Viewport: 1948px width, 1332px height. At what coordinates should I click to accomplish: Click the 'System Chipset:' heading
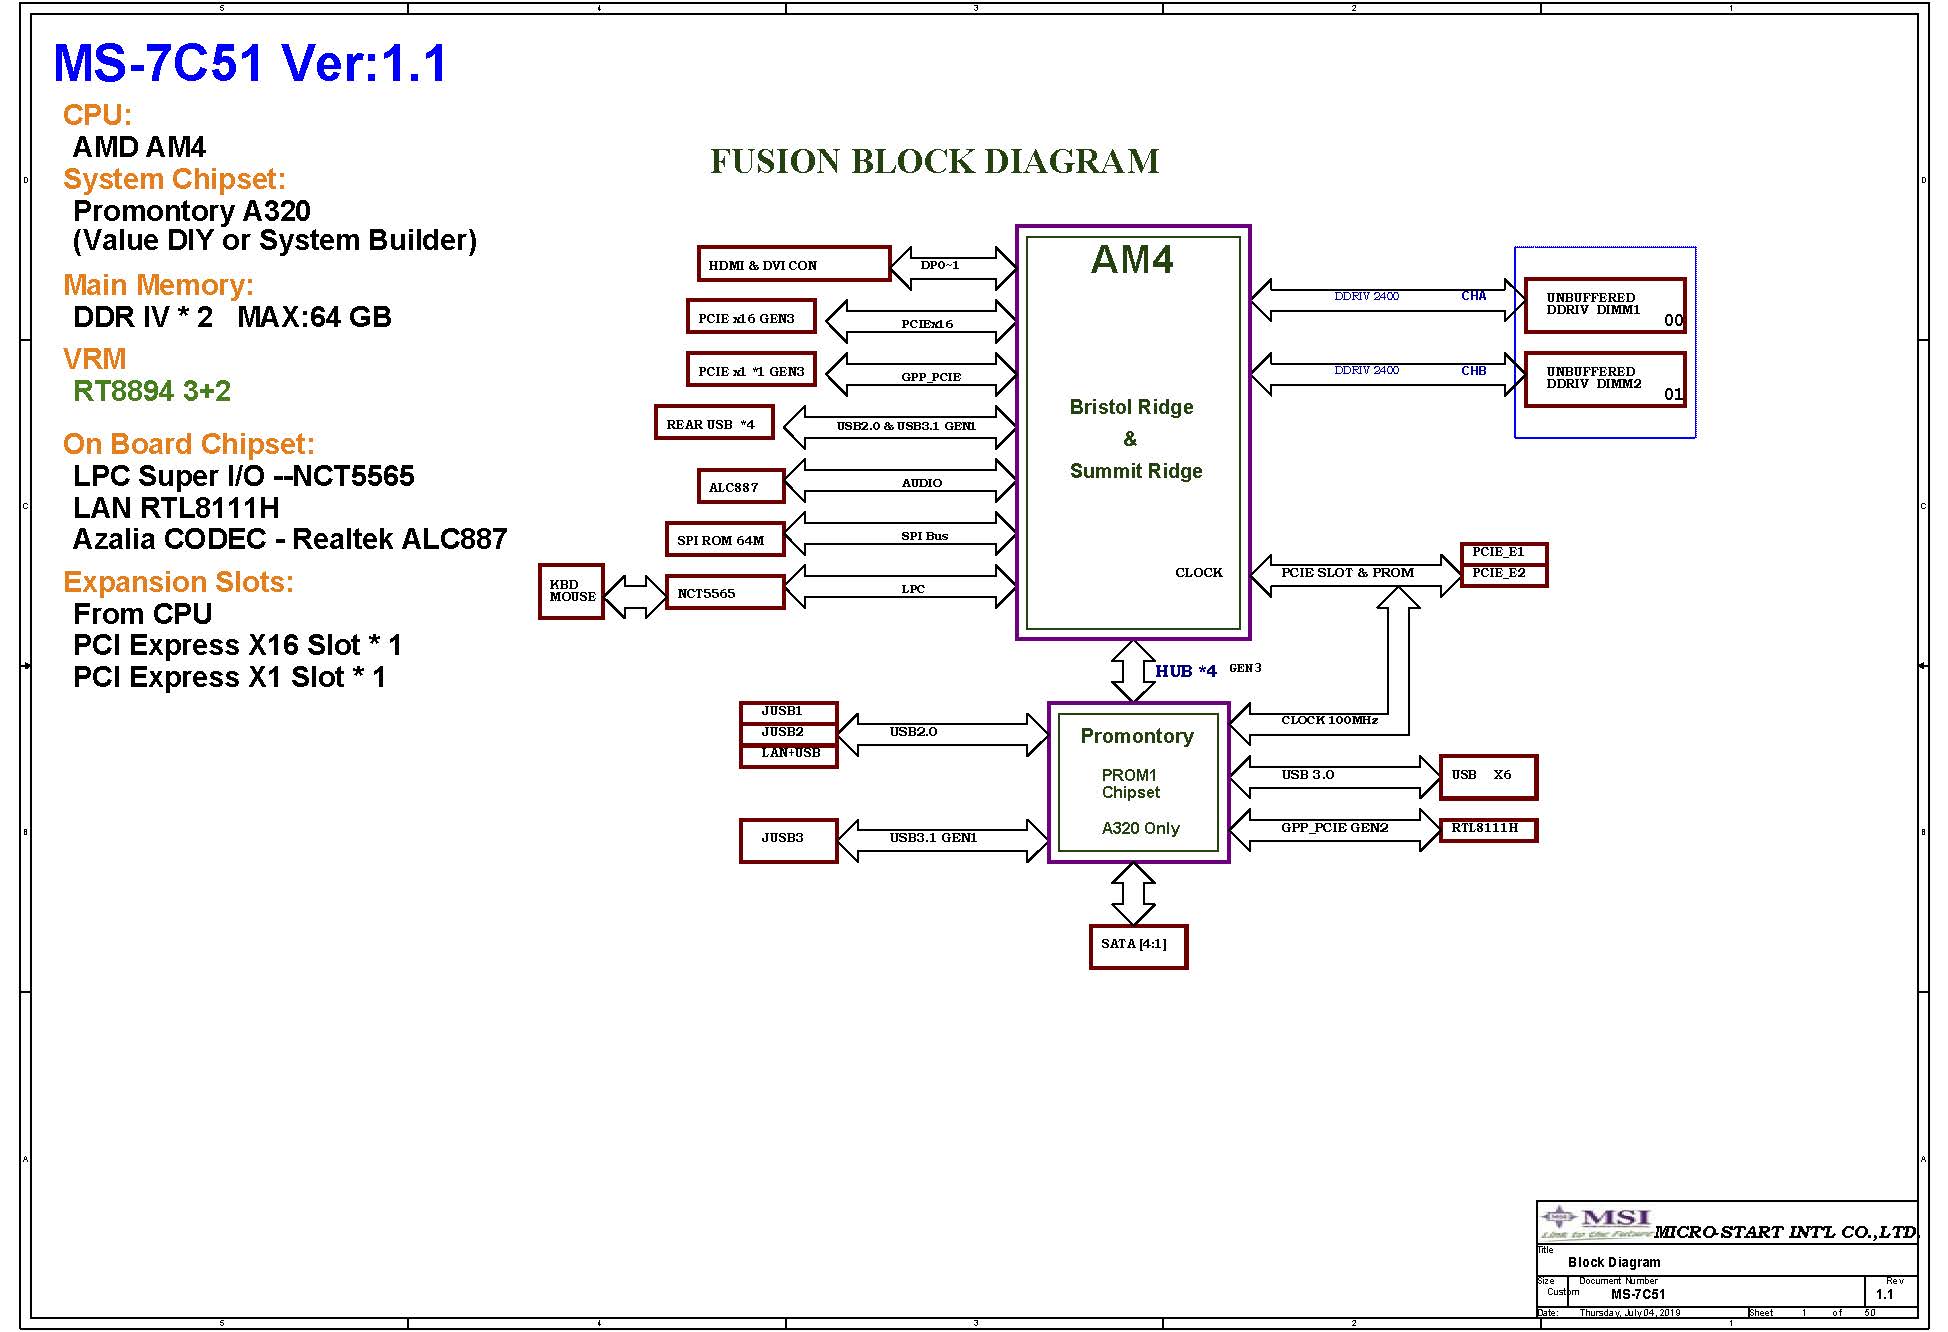[174, 179]
